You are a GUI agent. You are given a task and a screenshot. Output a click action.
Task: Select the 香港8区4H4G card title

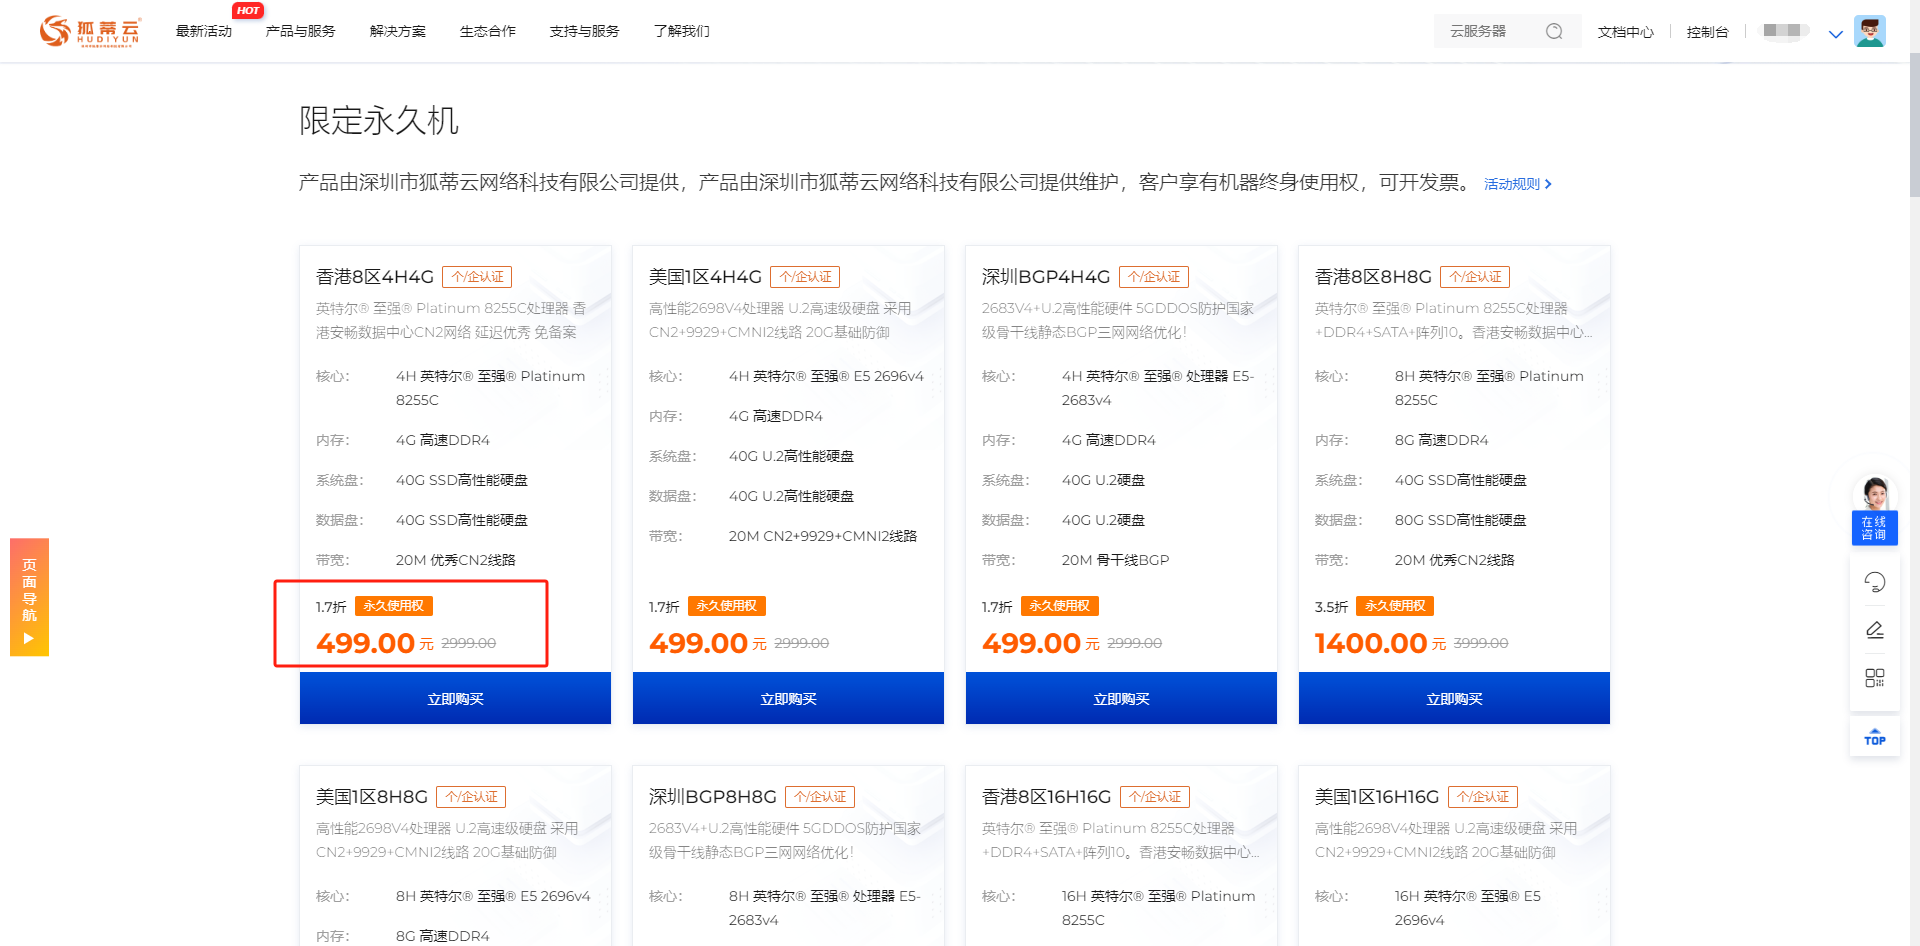(x=375, y=277)
